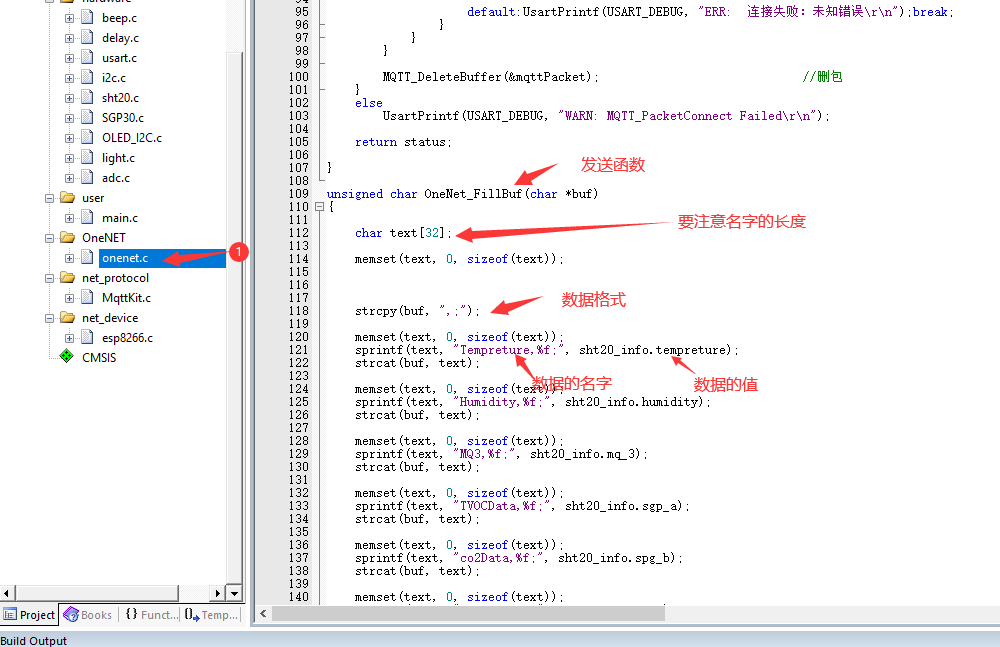Open onenet.c in project tree
1000x647 pixels.
tap(125, 258)
